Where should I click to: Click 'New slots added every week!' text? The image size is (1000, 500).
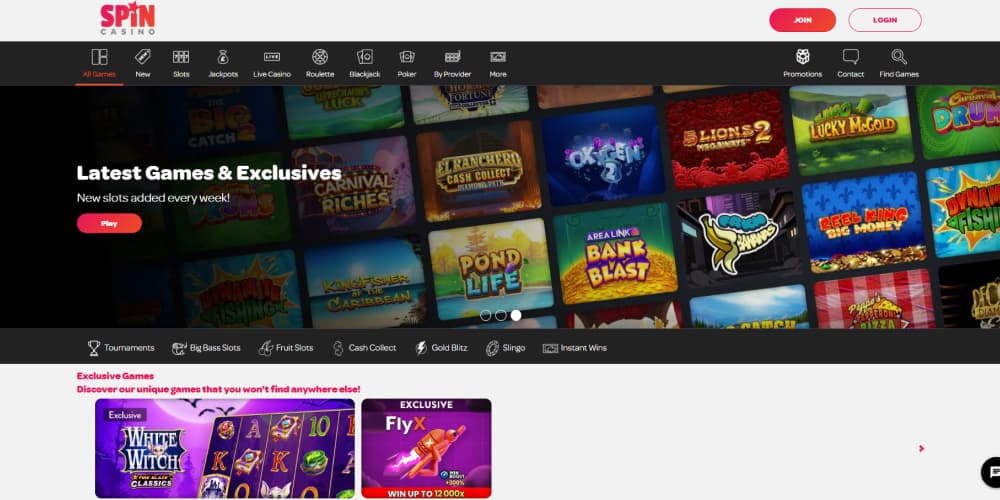(153, 198)
